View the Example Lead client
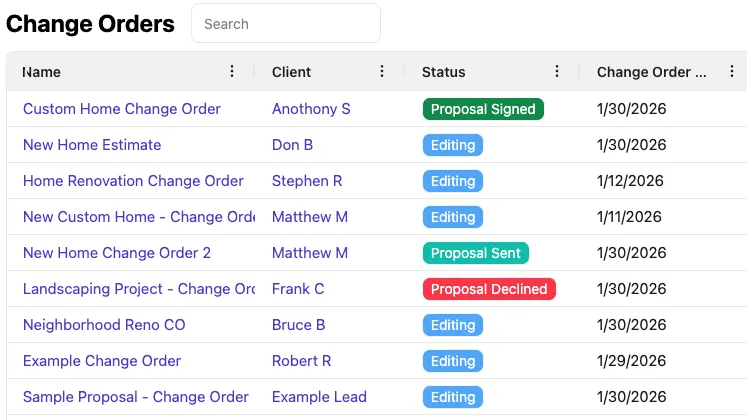This screenshot has height=420, width=747. 319,397
